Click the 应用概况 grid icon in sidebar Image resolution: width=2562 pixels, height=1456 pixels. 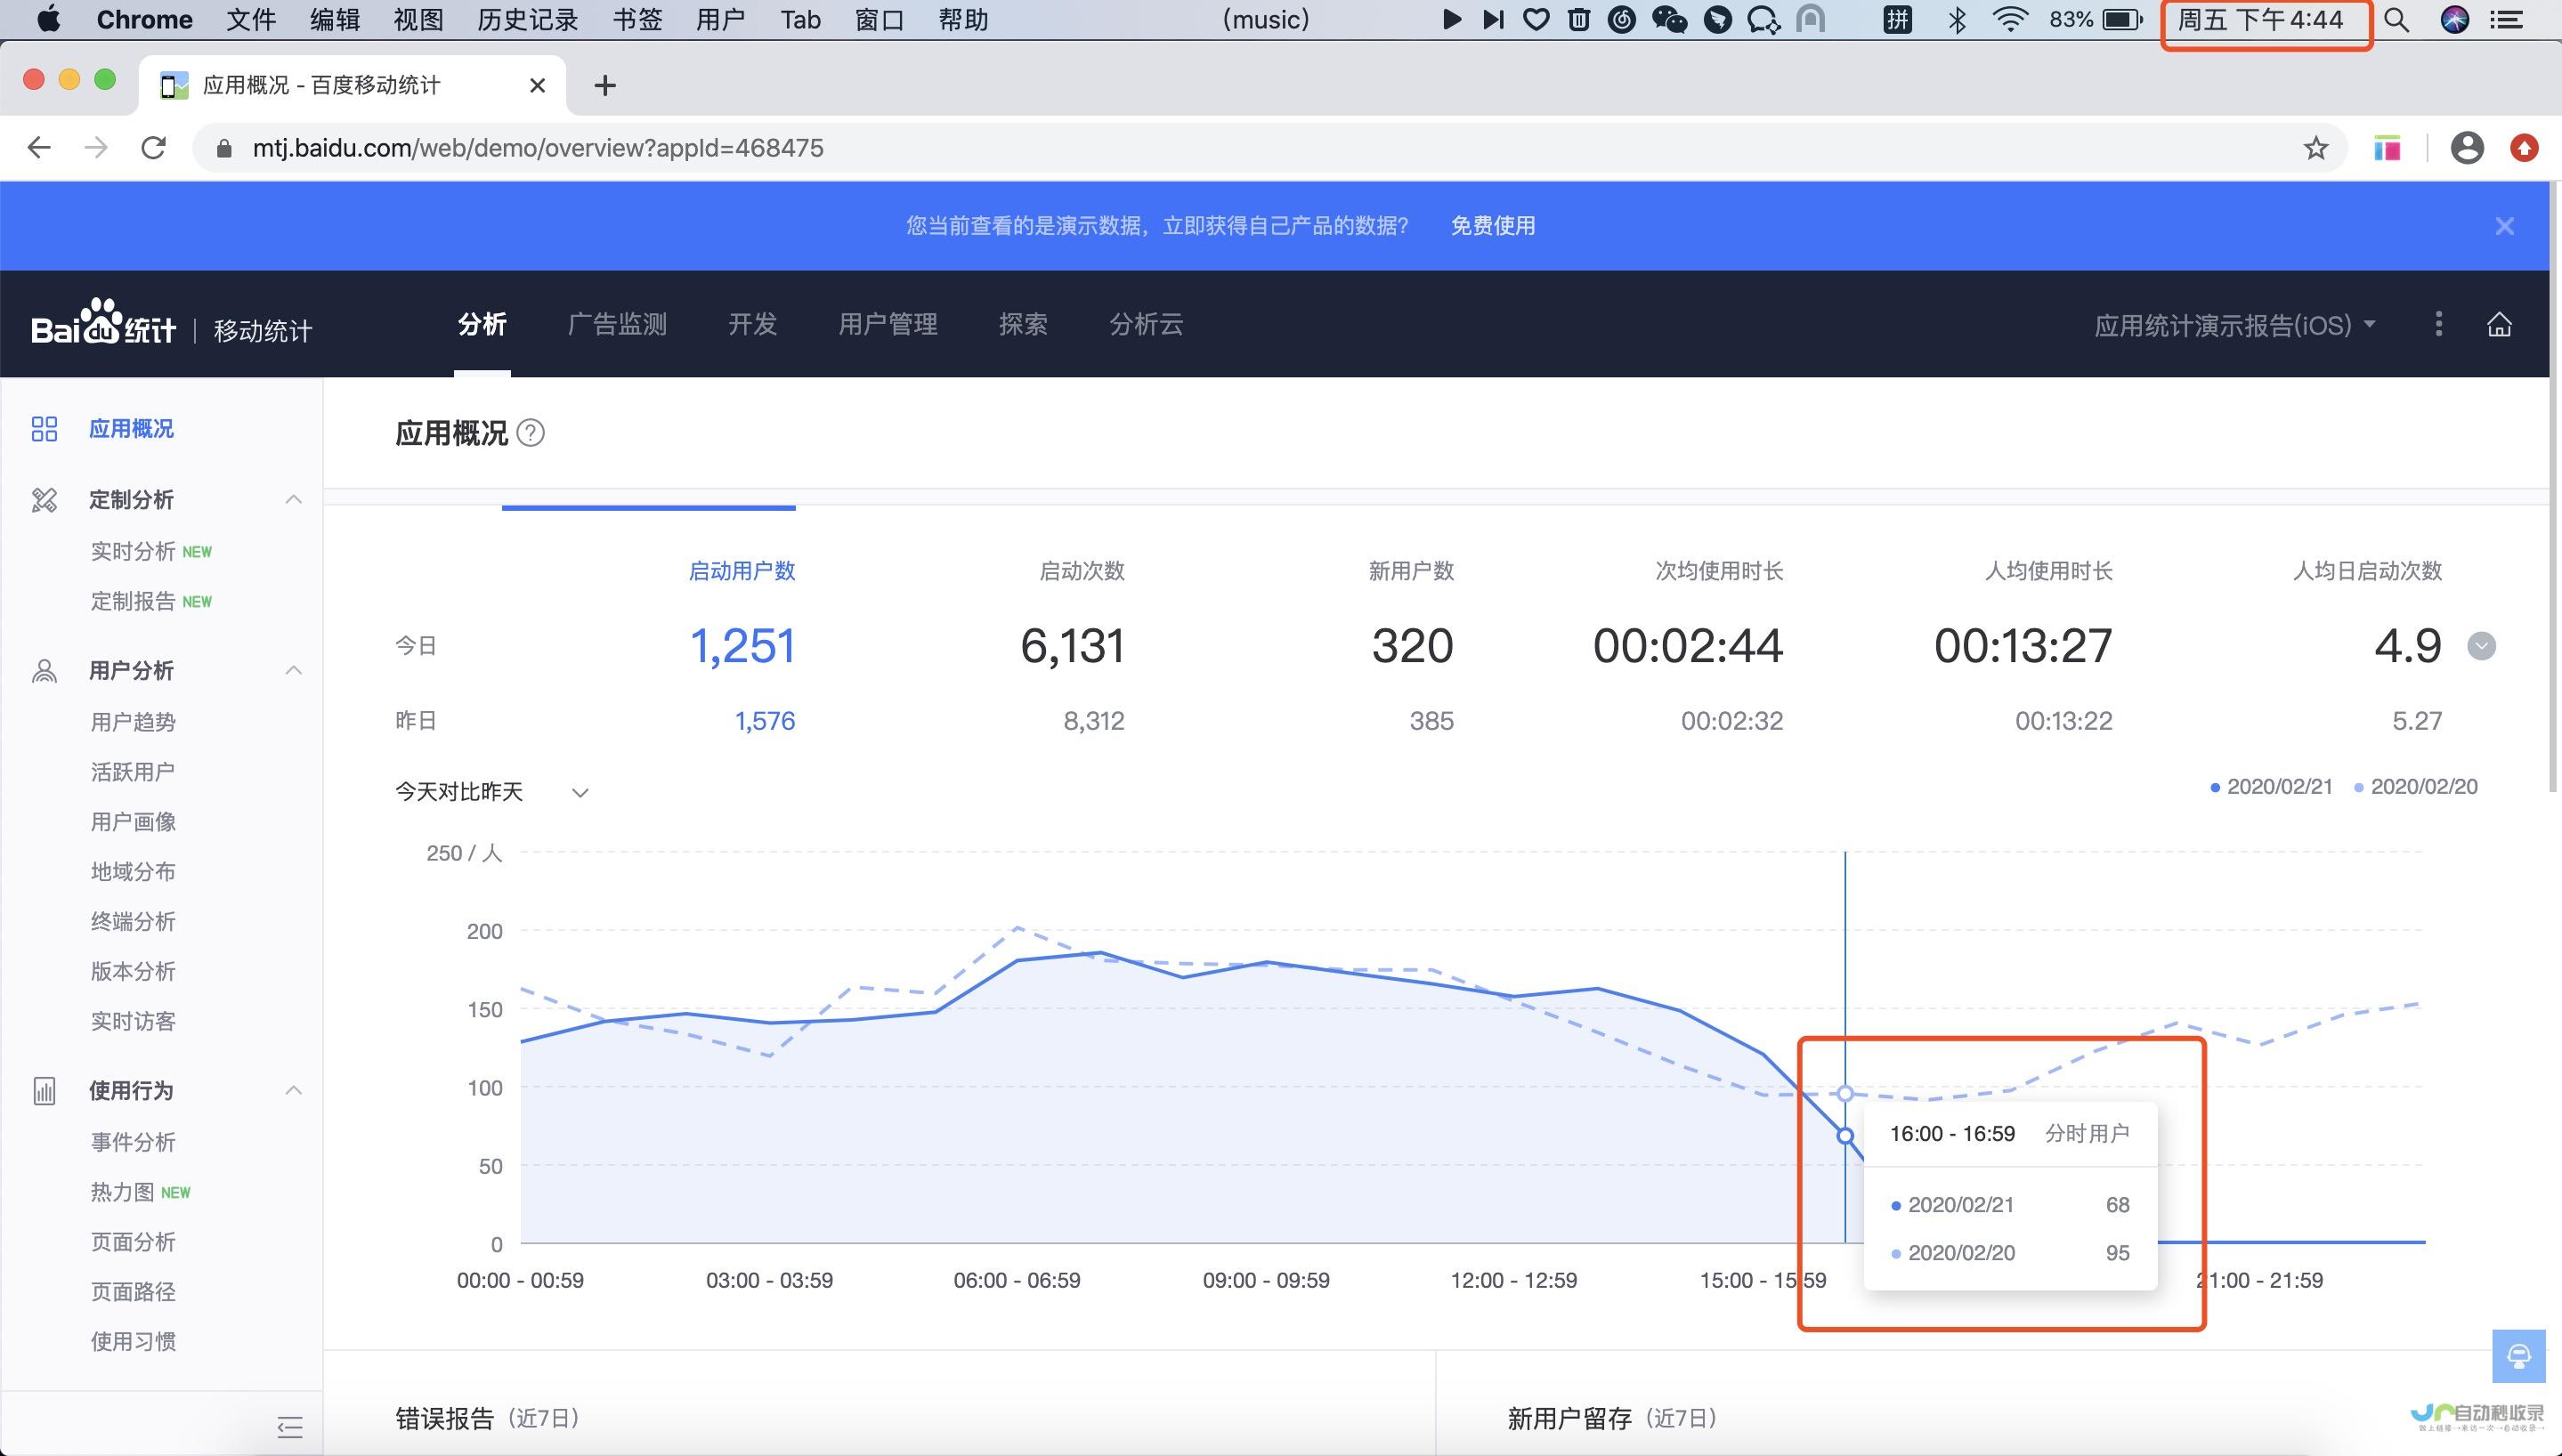pyautogui.click(x=44, y=429)
